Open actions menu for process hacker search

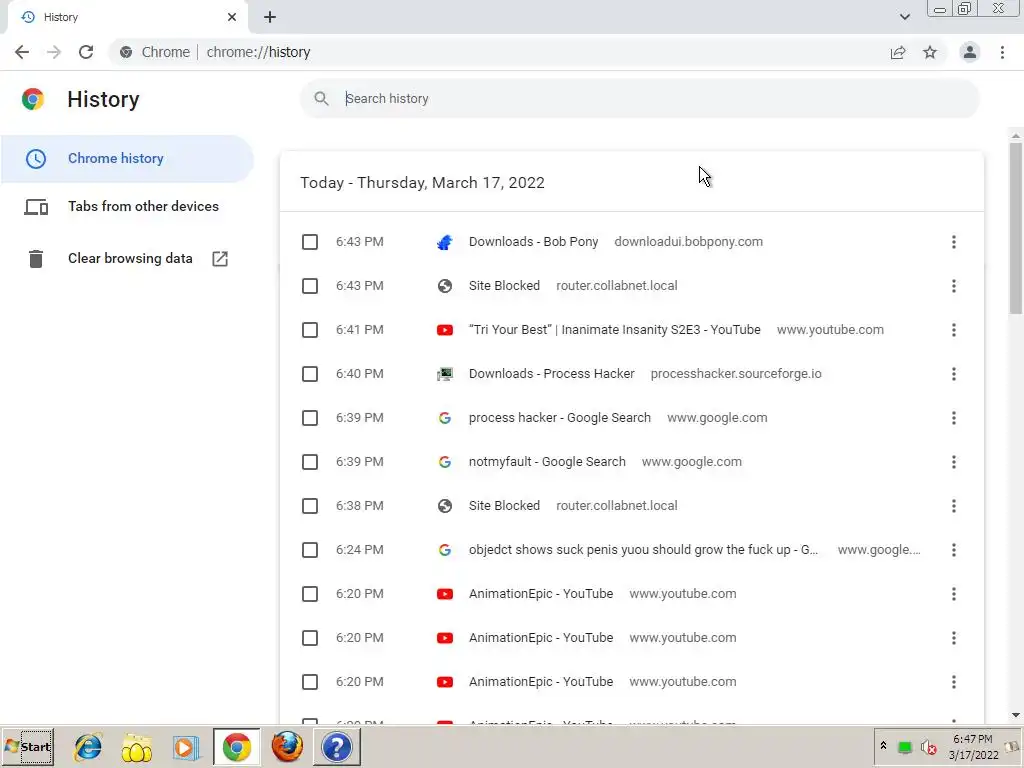point(953,418)
